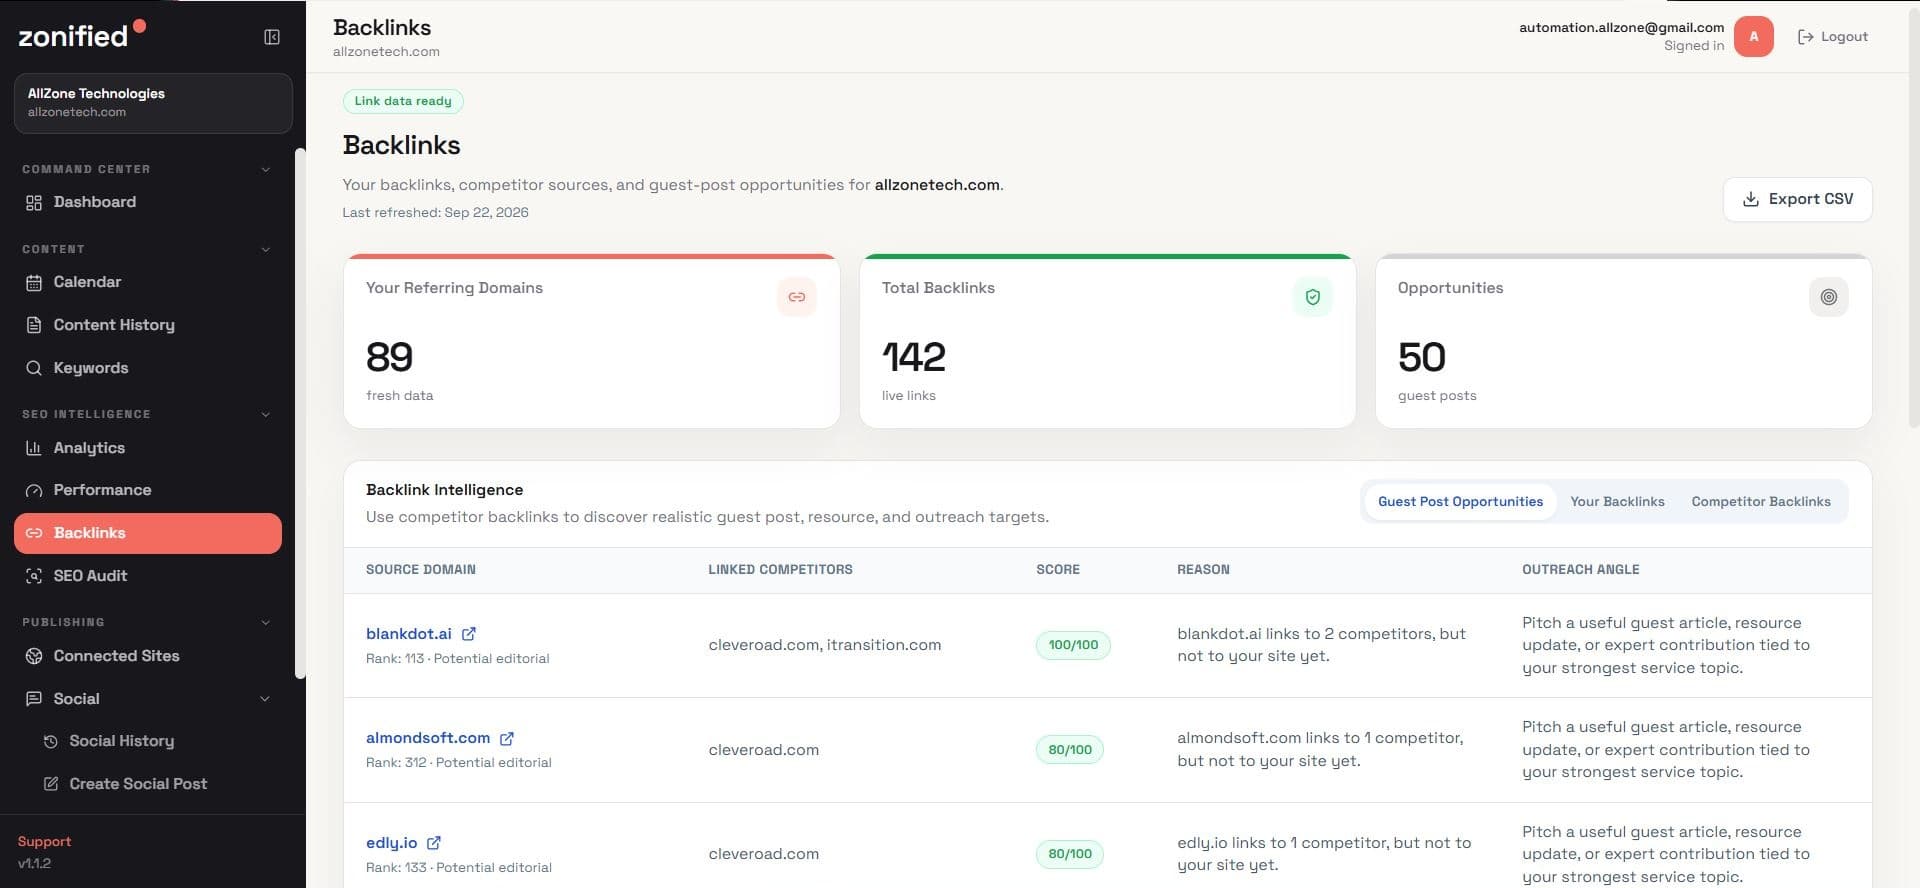Click the link icon on Referring Domains card

pyautogui.click(x=797, y=297)
